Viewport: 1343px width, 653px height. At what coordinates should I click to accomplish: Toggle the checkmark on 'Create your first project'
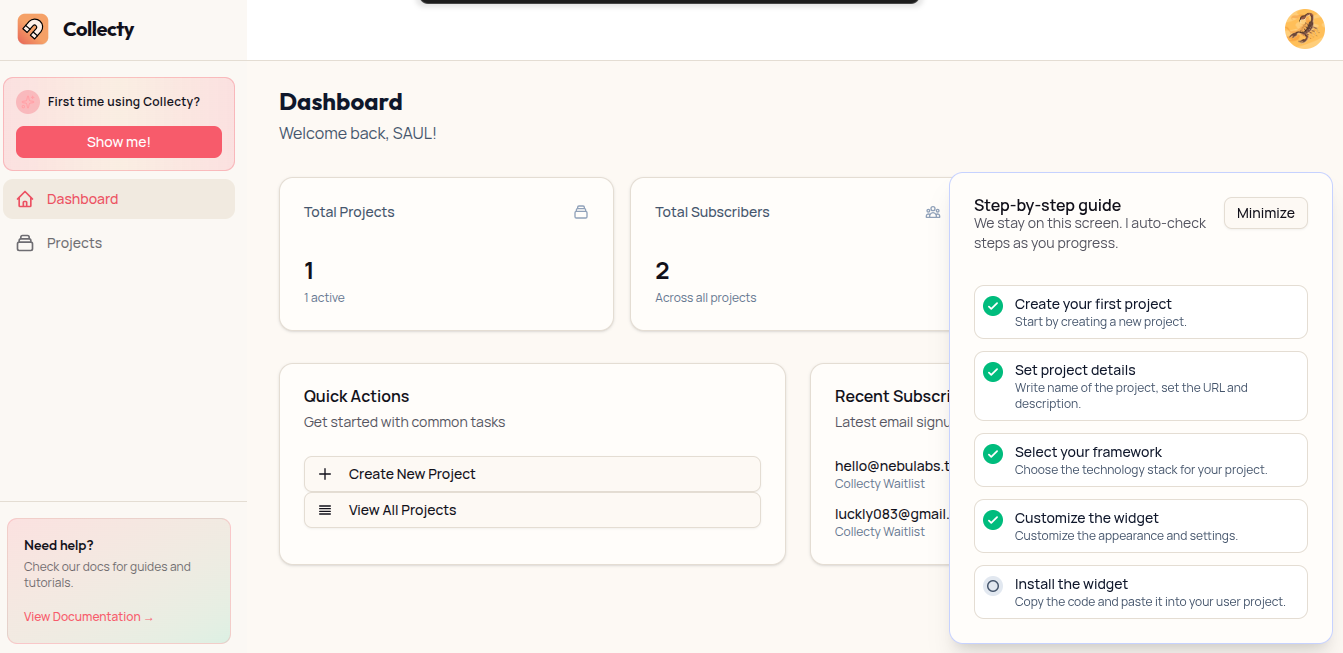click(992, 305)
